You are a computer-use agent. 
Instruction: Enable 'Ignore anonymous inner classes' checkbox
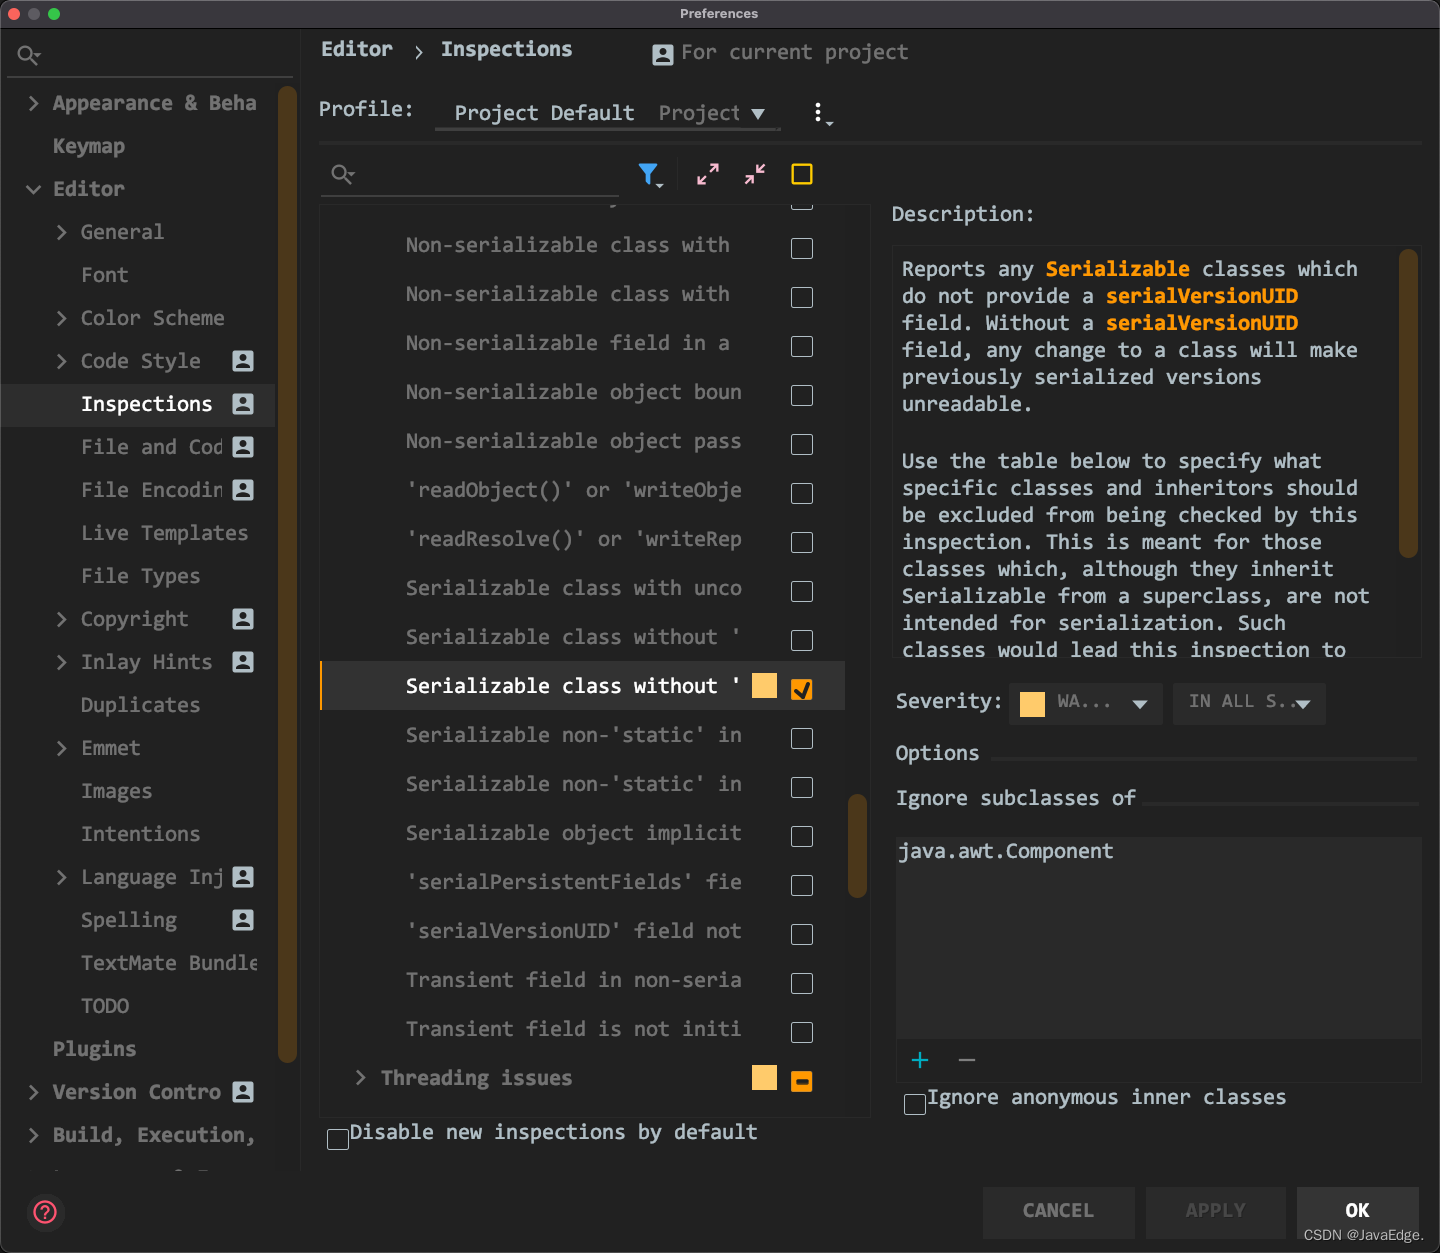coord(914,1104)
